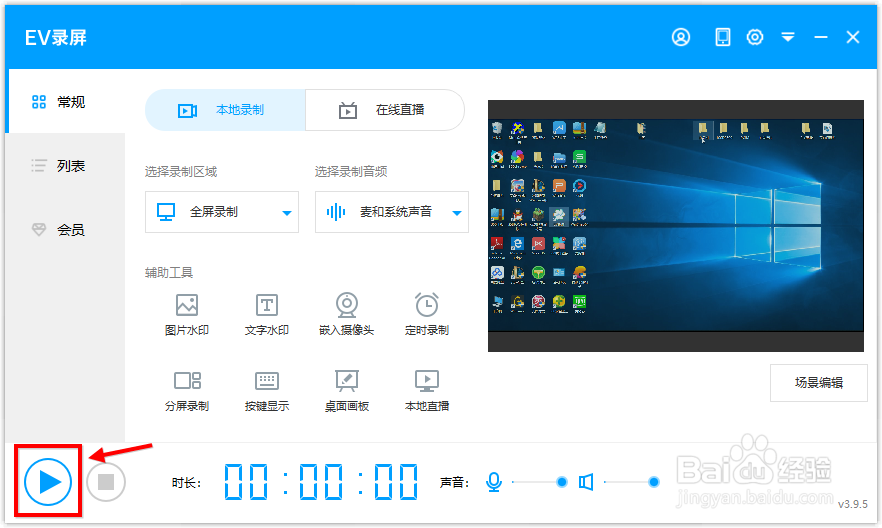The height and width of the screenshot is (528, 882).
Task: Click the 辅助工具 heading
Action: coord(169,273)
